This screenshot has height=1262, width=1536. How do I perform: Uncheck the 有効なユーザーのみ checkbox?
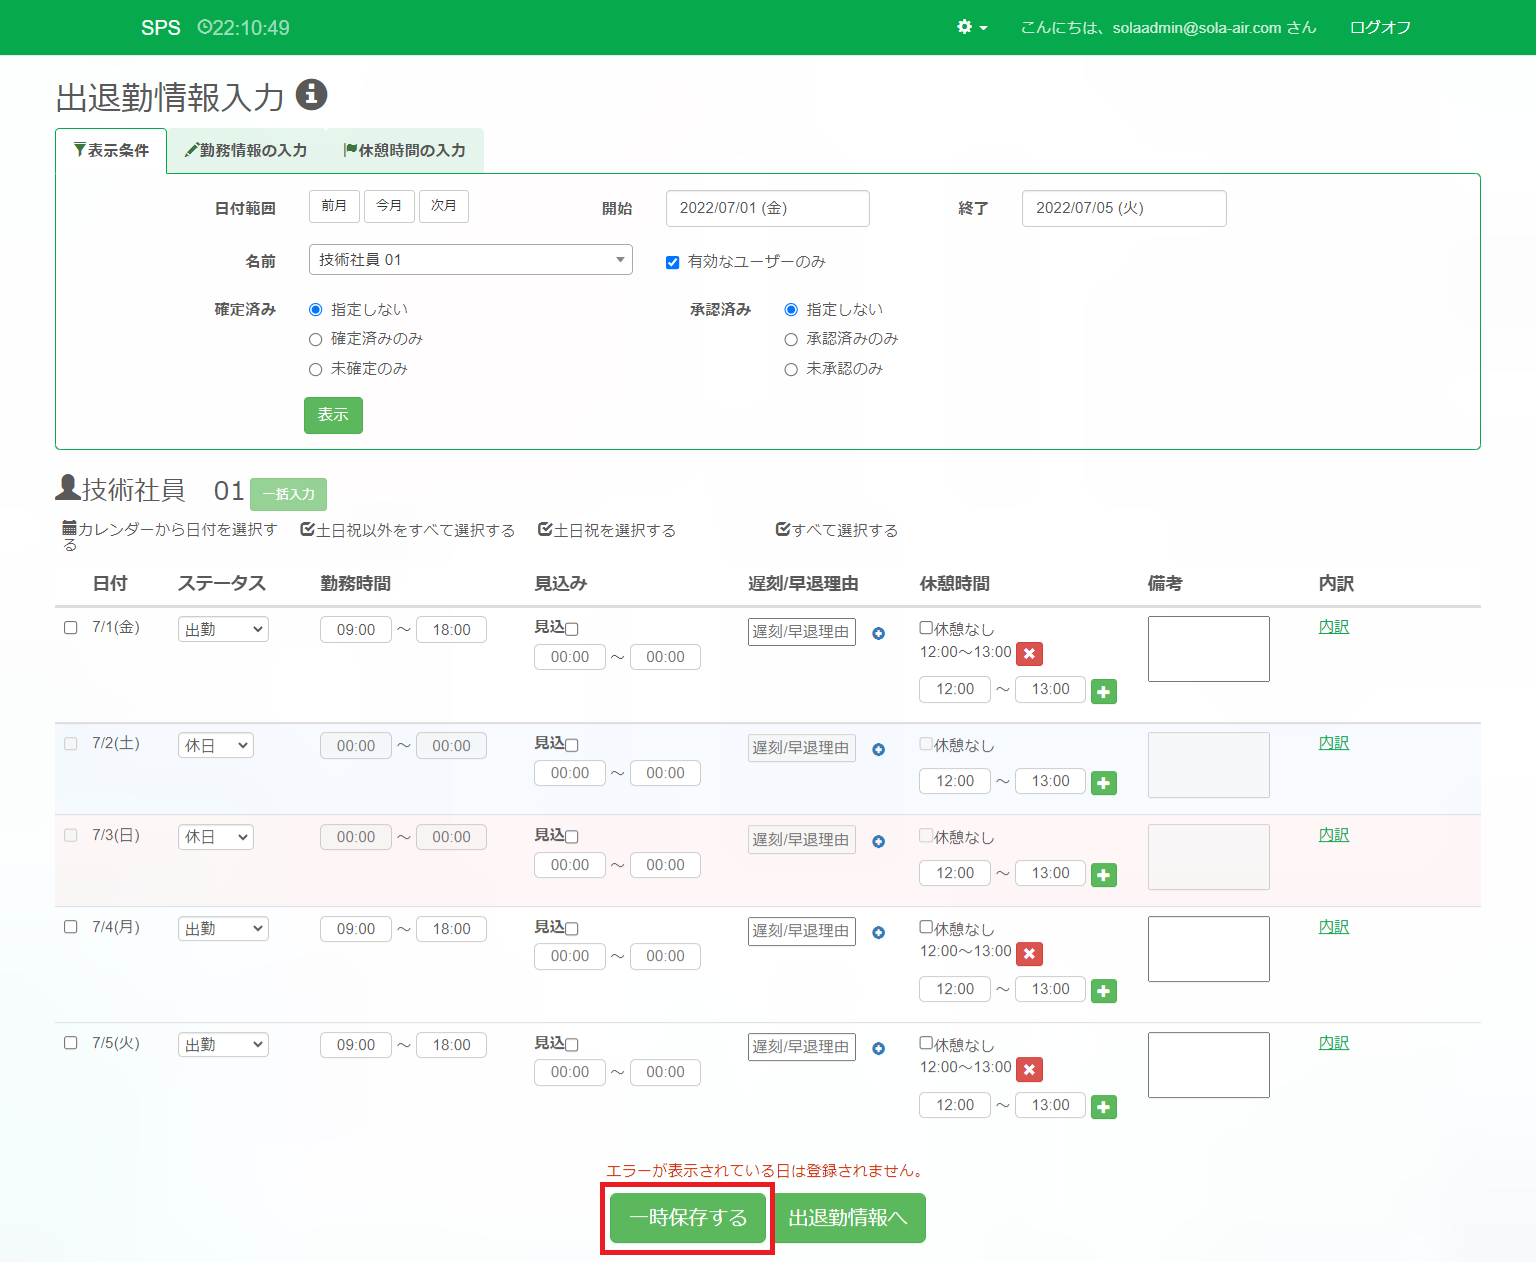[673, 262]
